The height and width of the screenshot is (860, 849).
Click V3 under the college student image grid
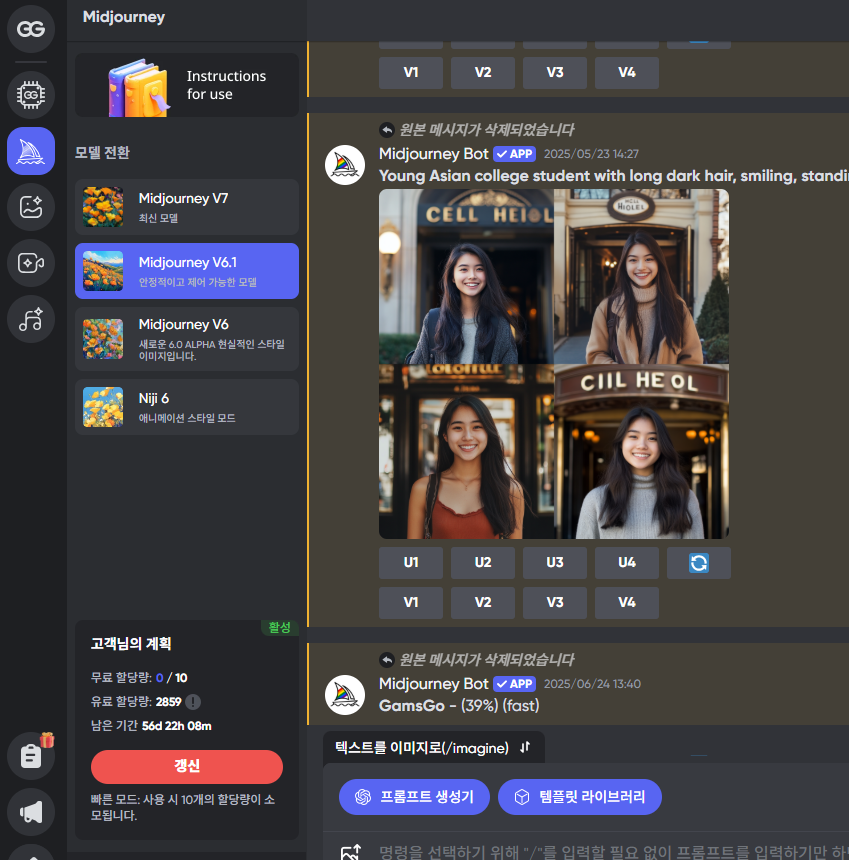554,603
